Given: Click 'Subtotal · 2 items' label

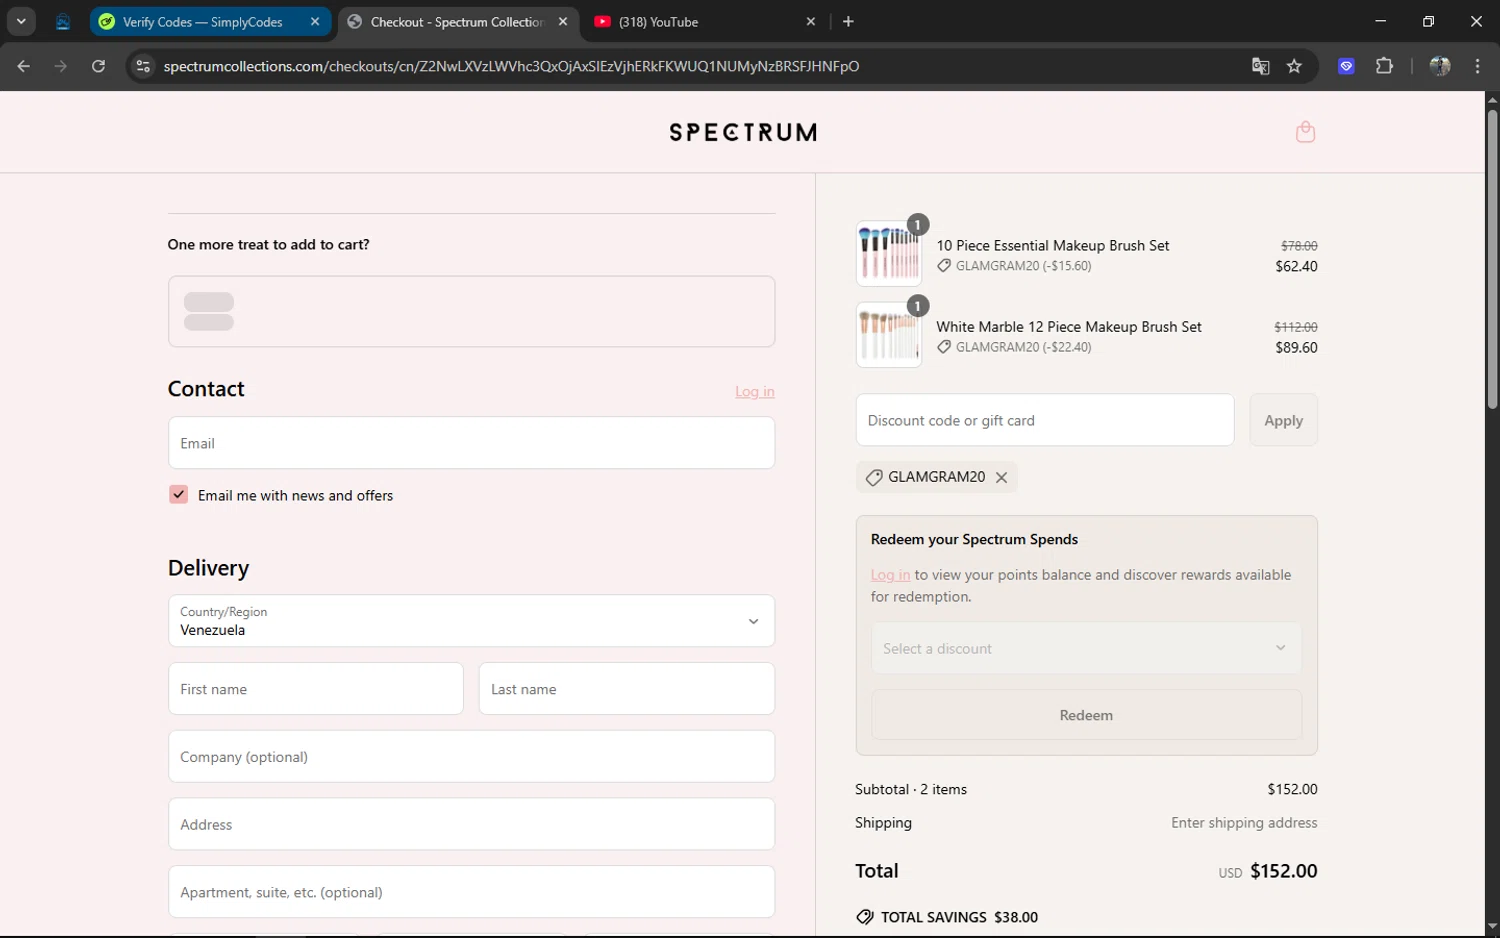Looking at the screenshot, I should 911,789.
